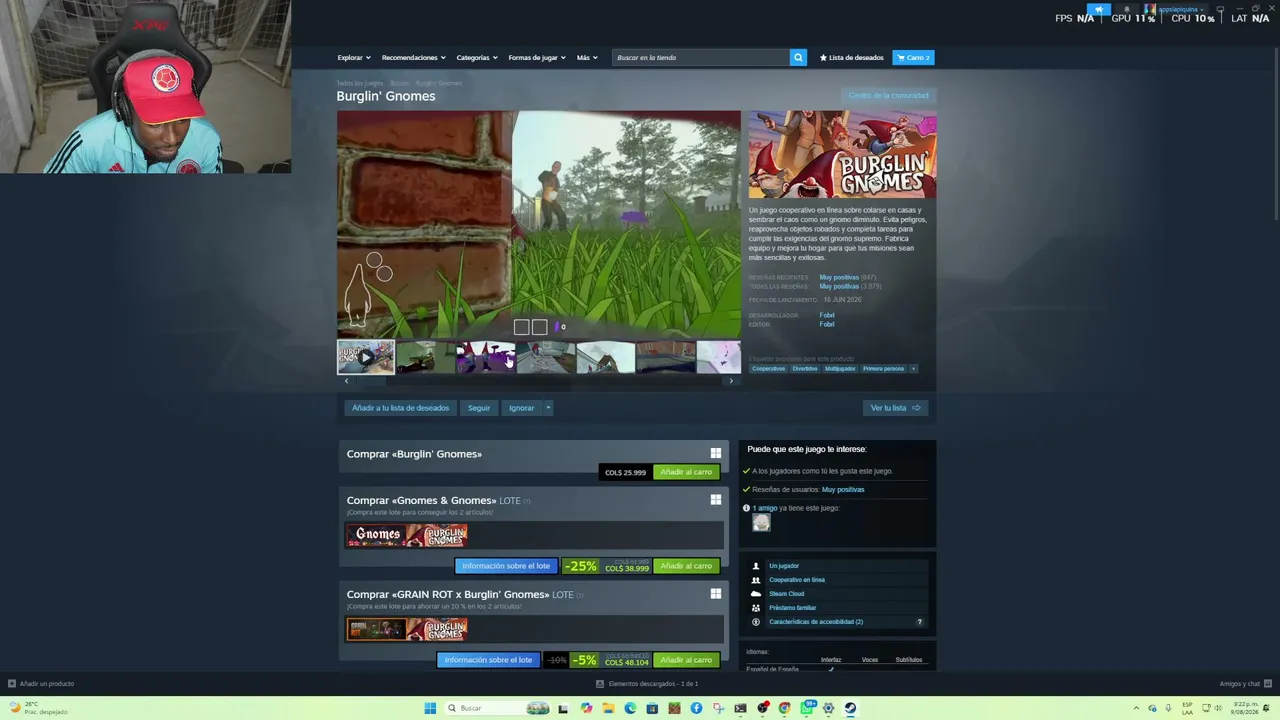Open the Ignorar options dropdown arrow

548,408
